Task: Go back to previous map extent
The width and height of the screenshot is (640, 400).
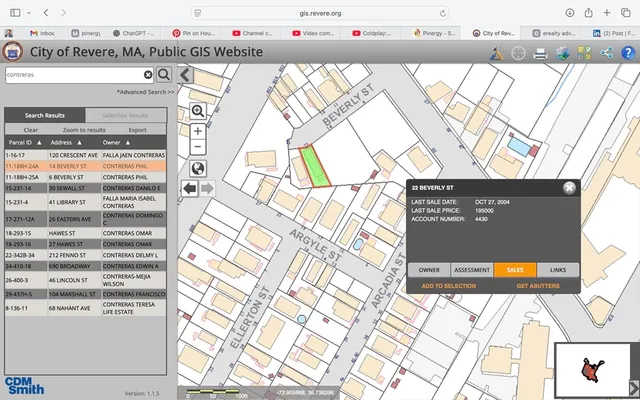Action: coord(189,188)
